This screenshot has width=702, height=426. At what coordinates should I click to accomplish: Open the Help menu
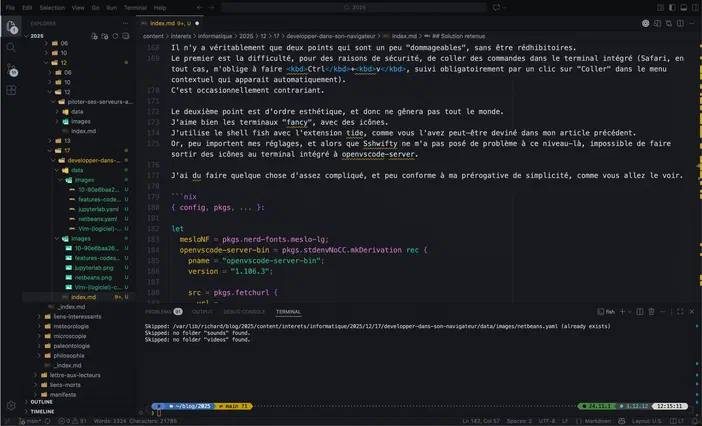tap(160, 8)
